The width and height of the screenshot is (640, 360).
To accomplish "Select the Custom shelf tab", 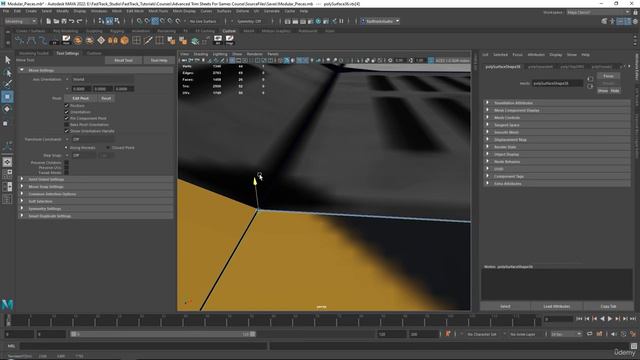I will pyautogui.click(x=229, y=31).
